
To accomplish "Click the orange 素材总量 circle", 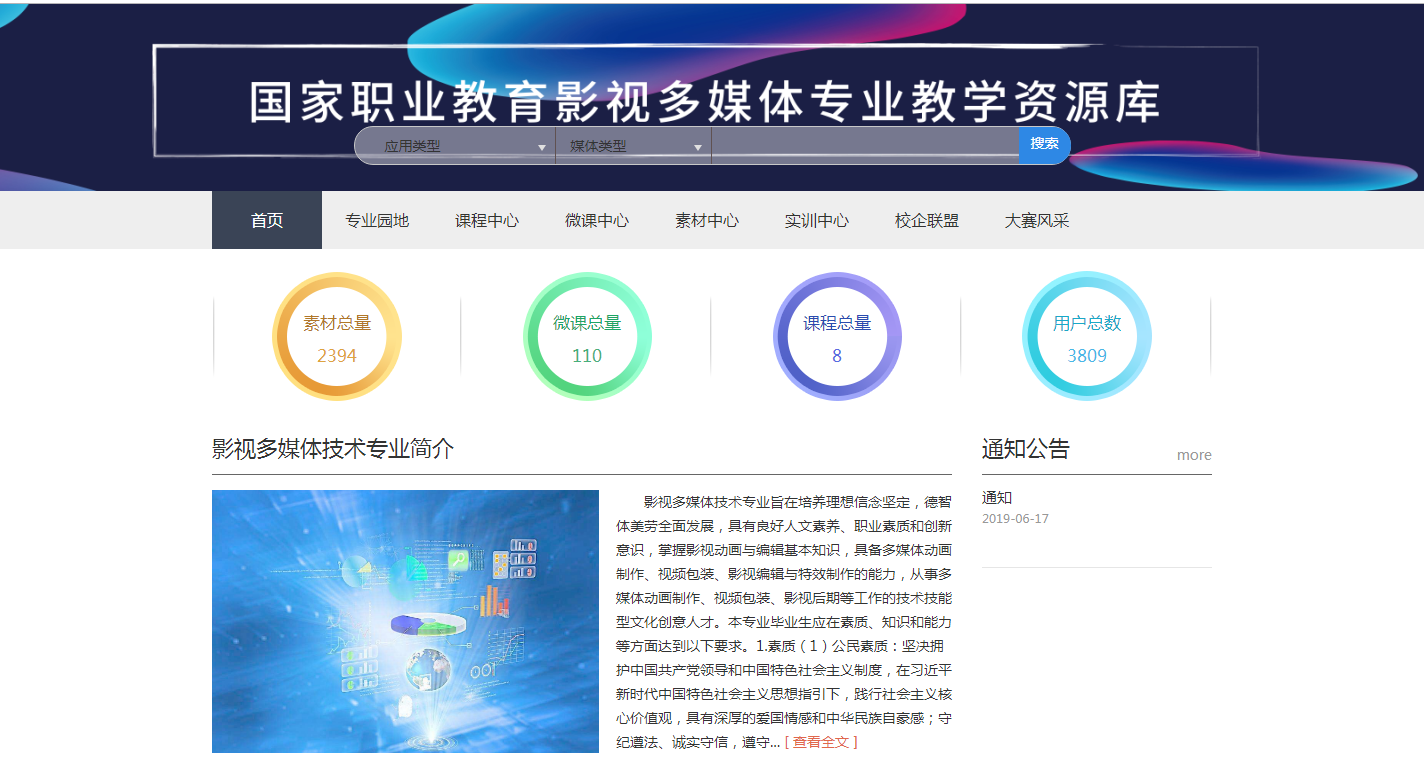I will click(x=337, y=336).
